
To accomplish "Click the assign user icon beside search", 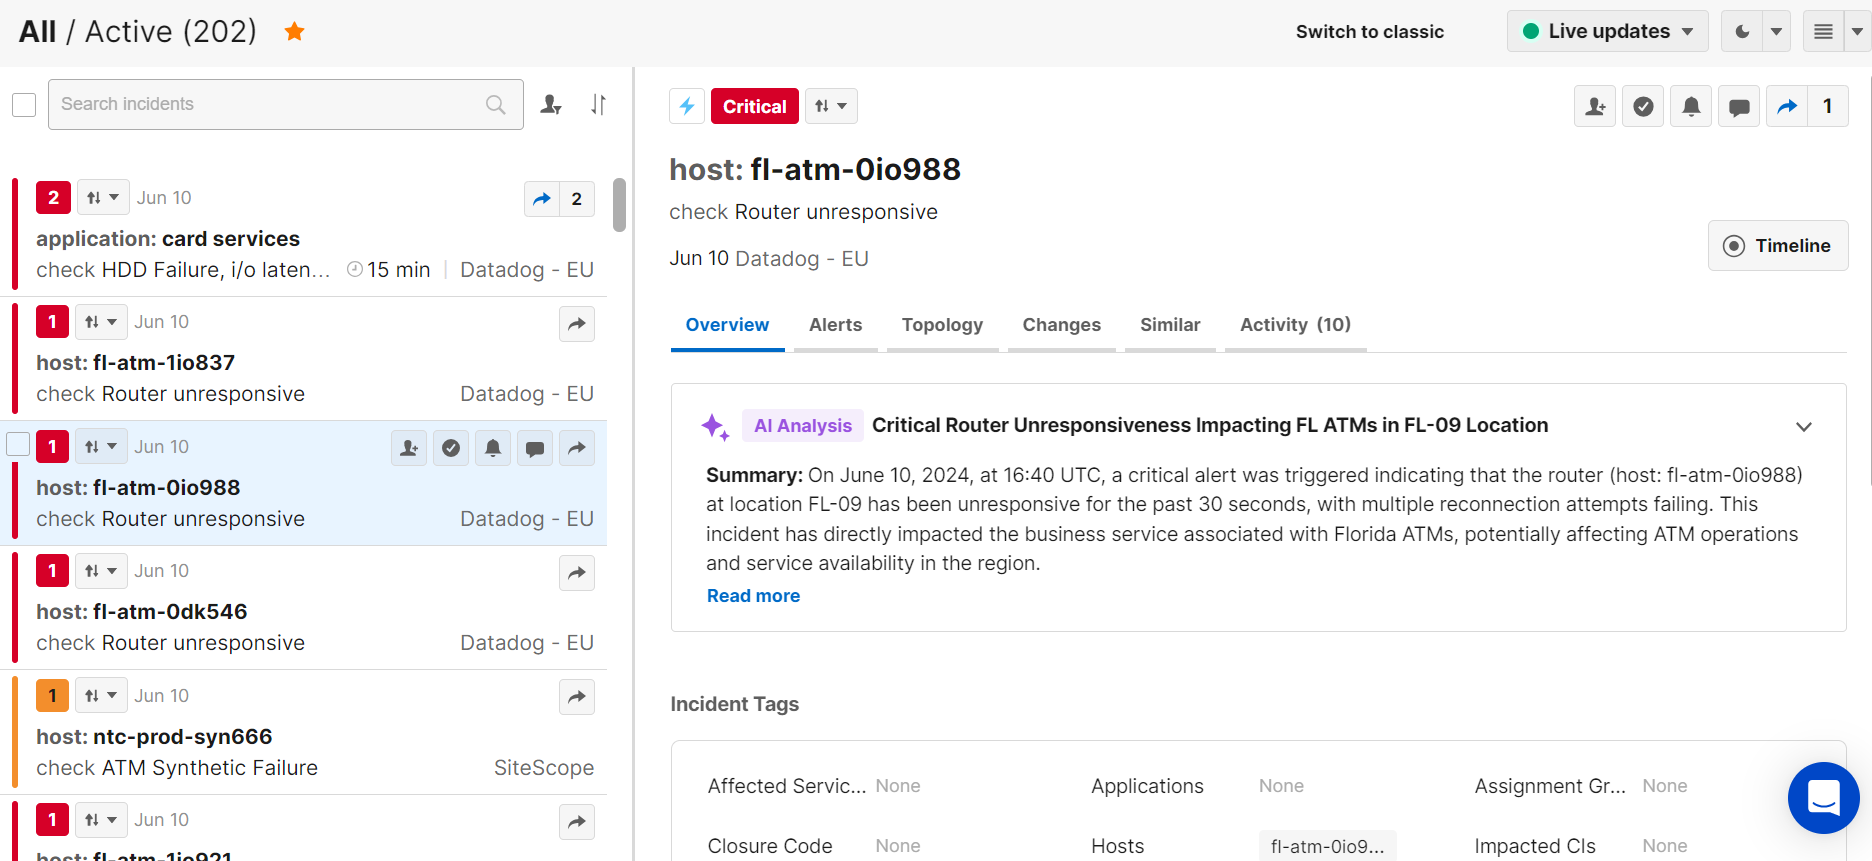I will coord(550,104).
